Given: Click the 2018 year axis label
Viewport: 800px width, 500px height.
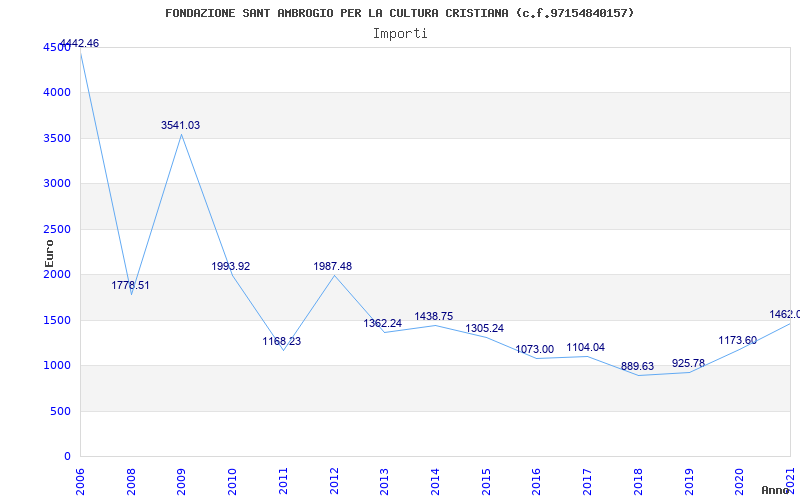Looking at the screenshot, I should (638, 481).
